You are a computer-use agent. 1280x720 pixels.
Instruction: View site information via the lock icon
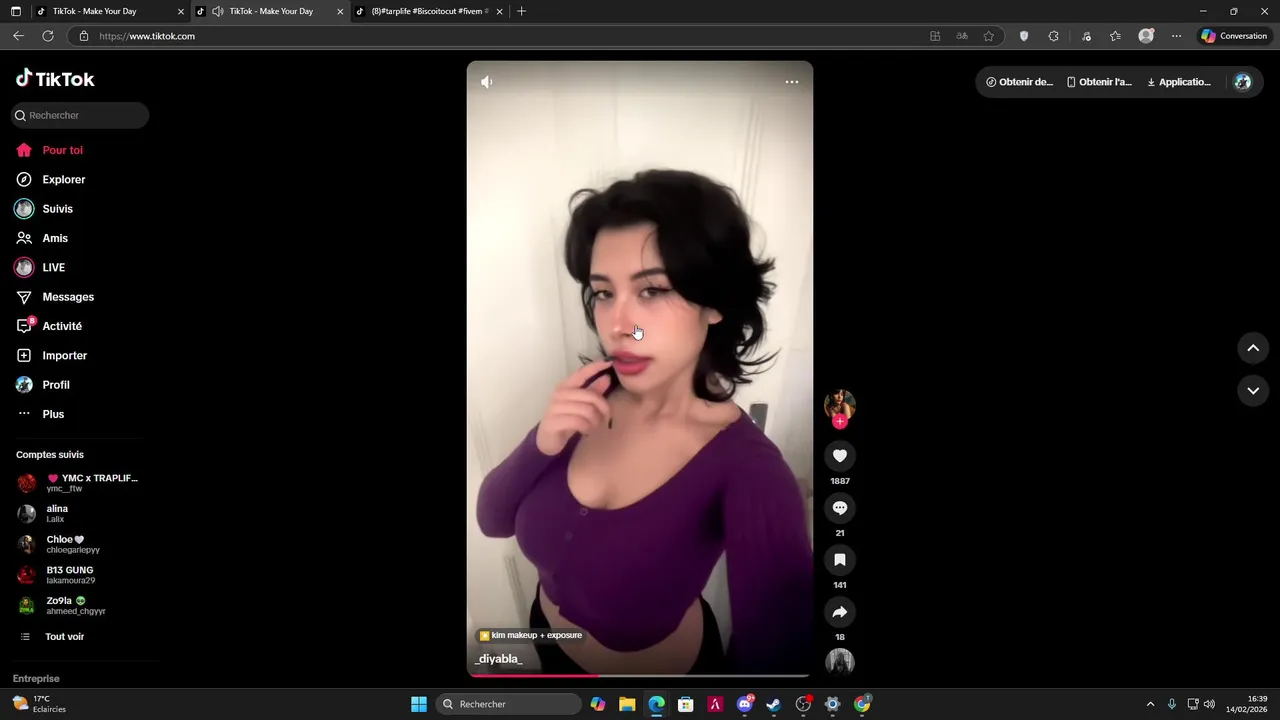(84, 36)
